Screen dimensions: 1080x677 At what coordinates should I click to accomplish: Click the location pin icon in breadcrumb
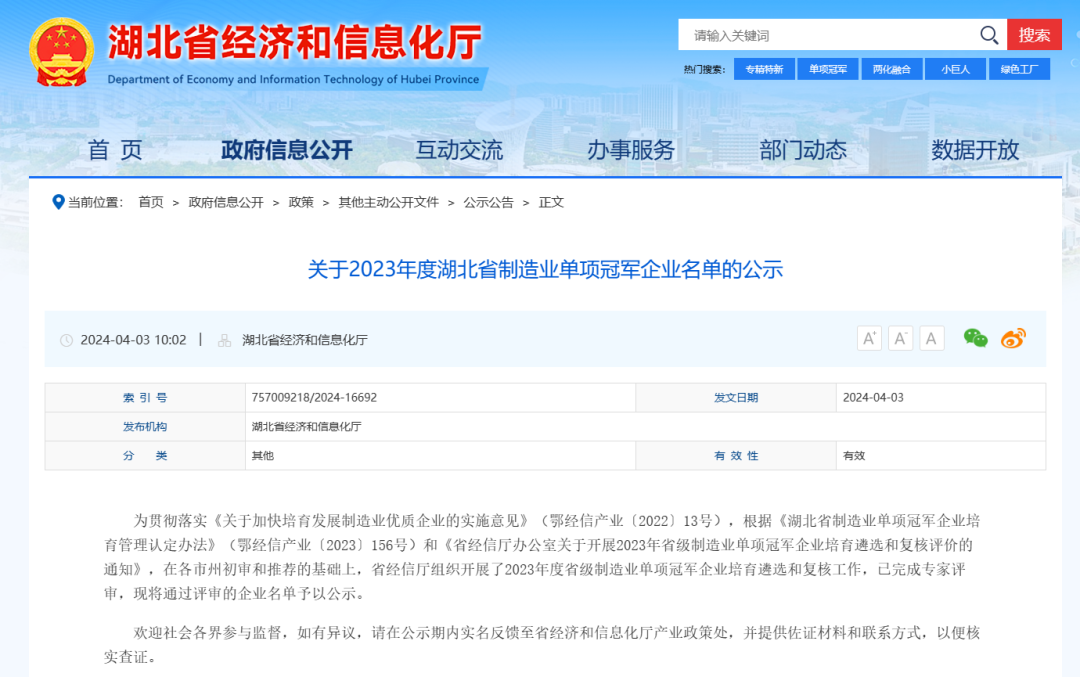pyautogui.click(x=58, y=202)
